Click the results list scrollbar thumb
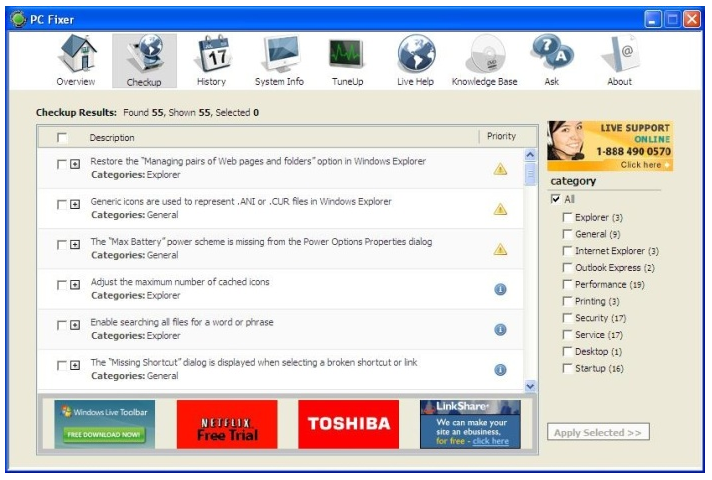Screen dimensions: 712x480 530,174
